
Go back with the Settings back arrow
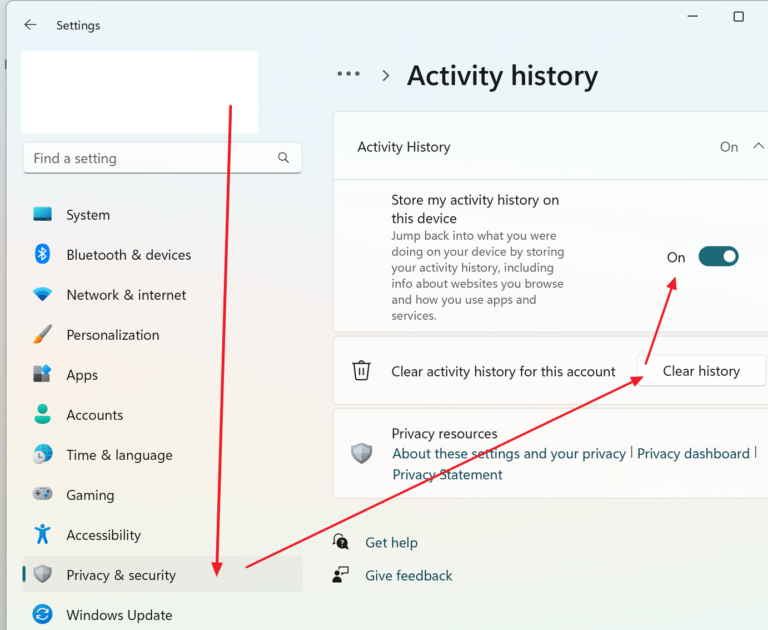pos(30,24)
